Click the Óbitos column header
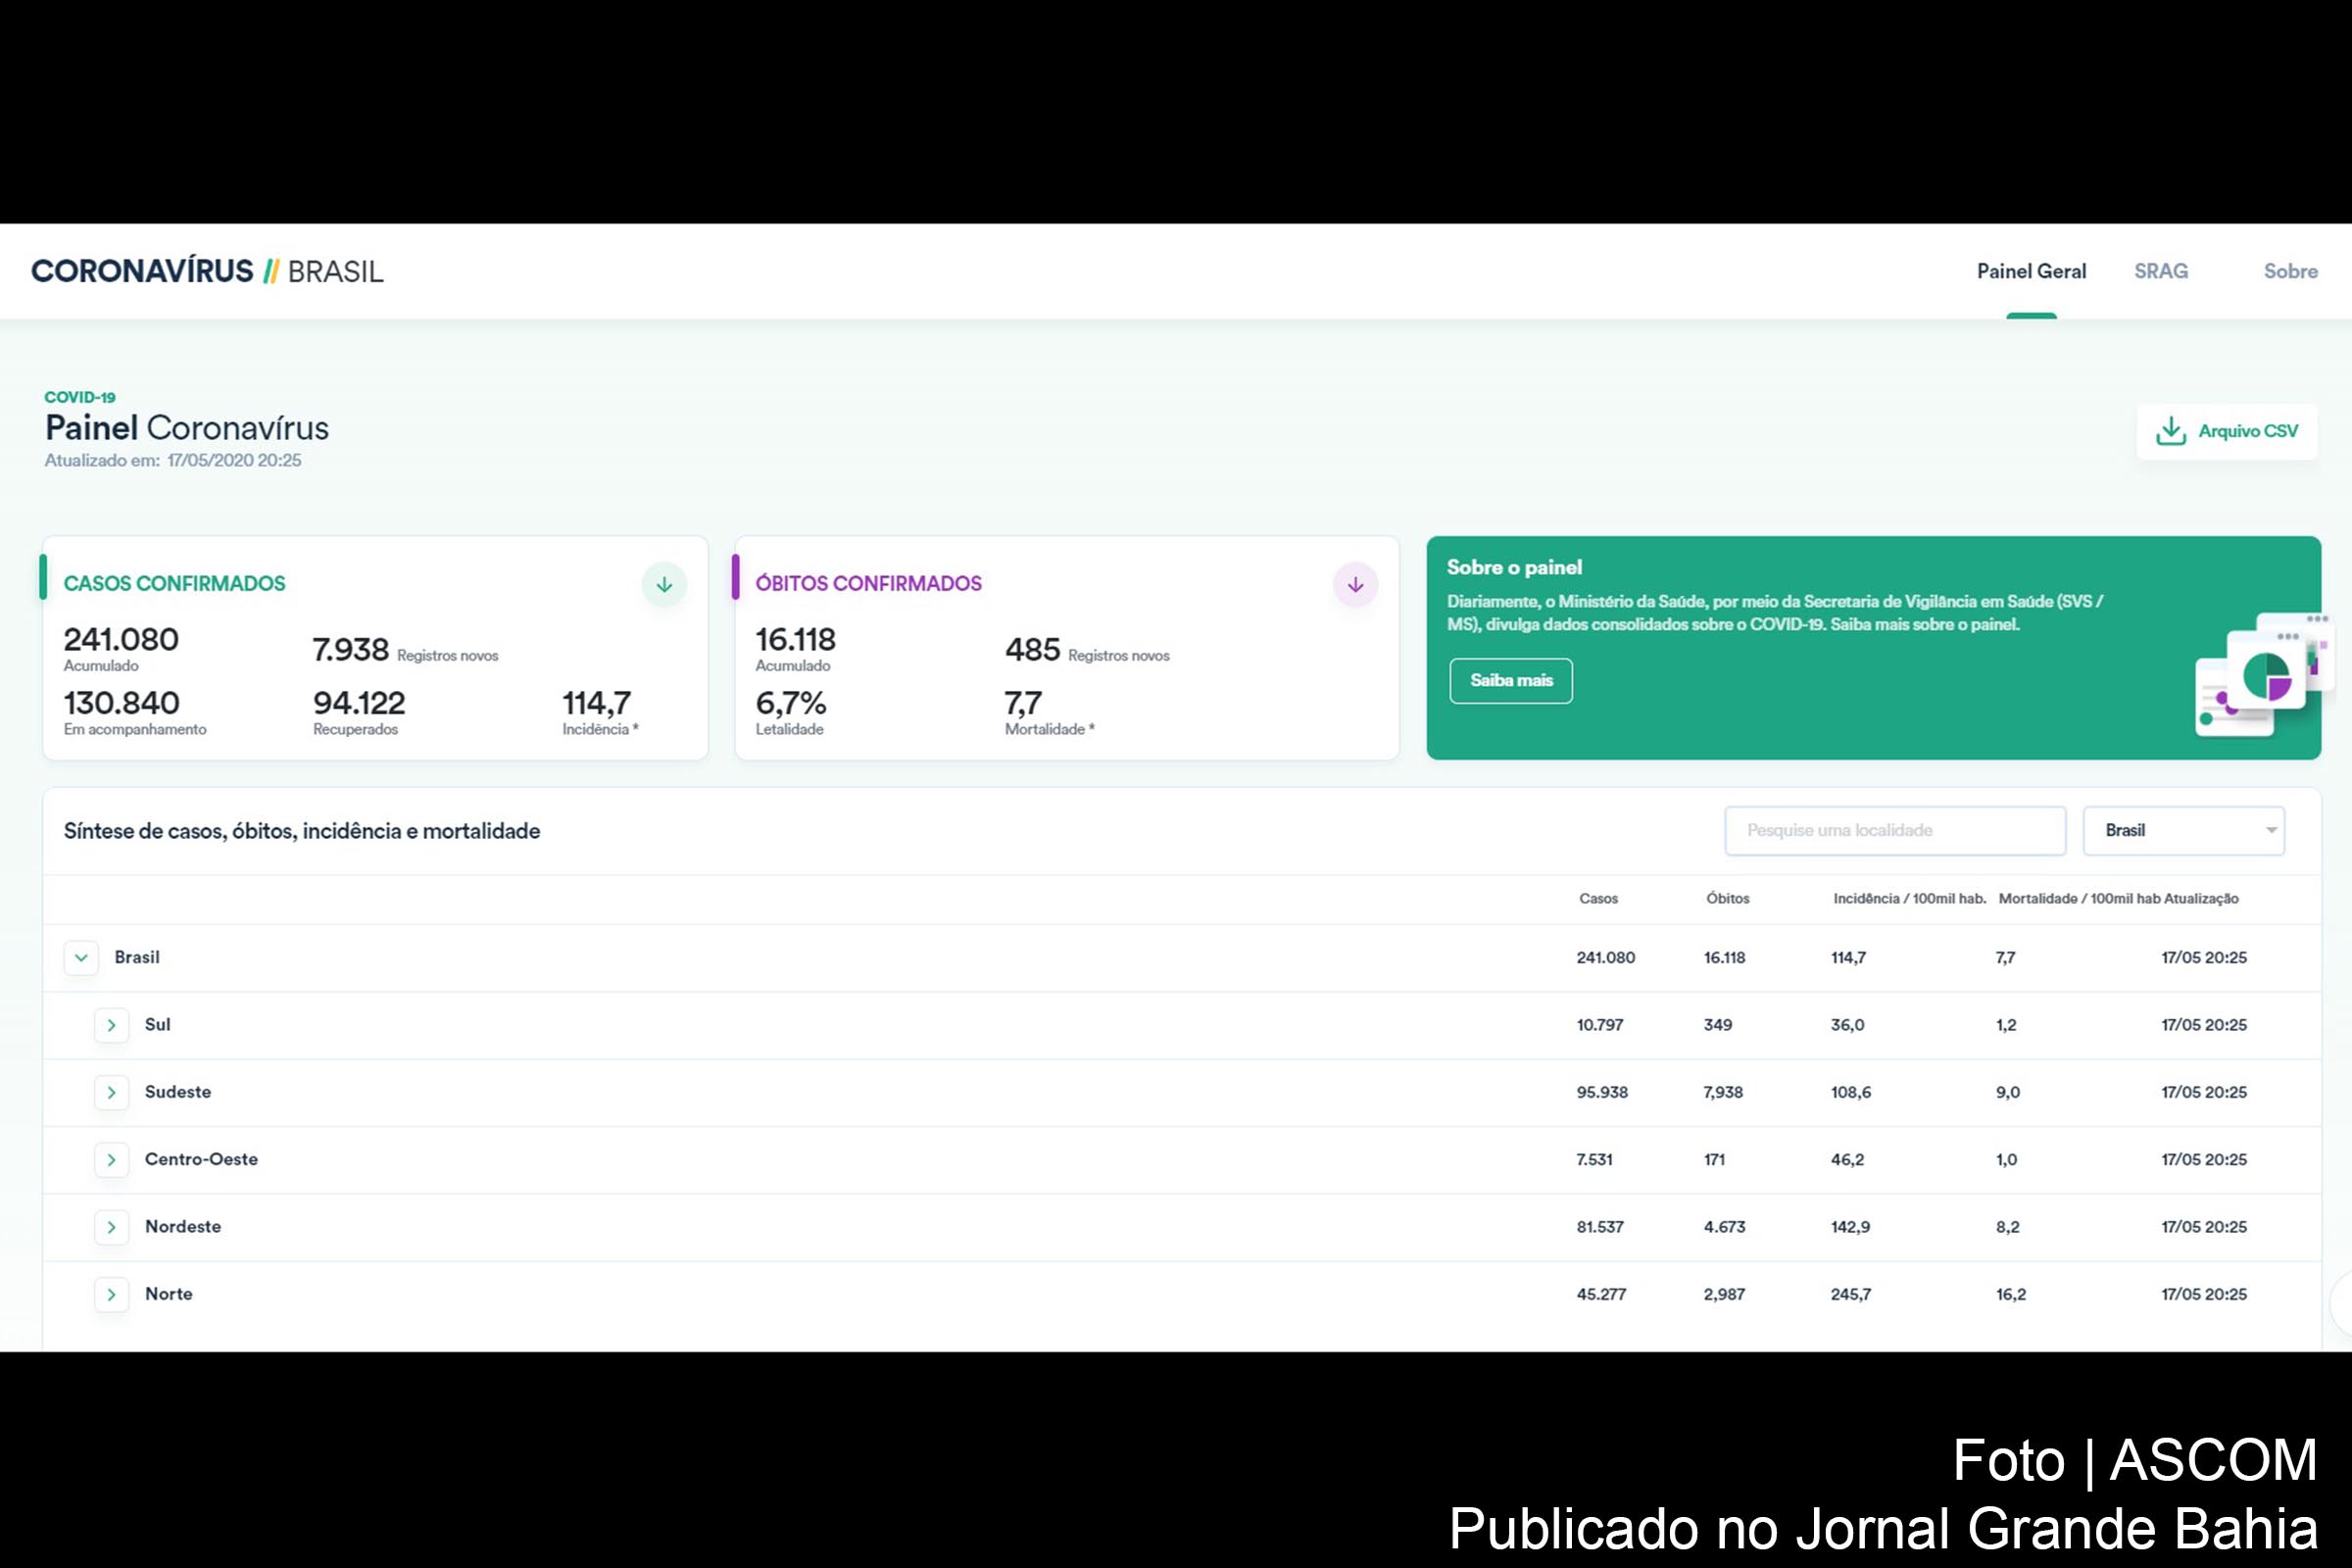 [x=1727, y=899]
